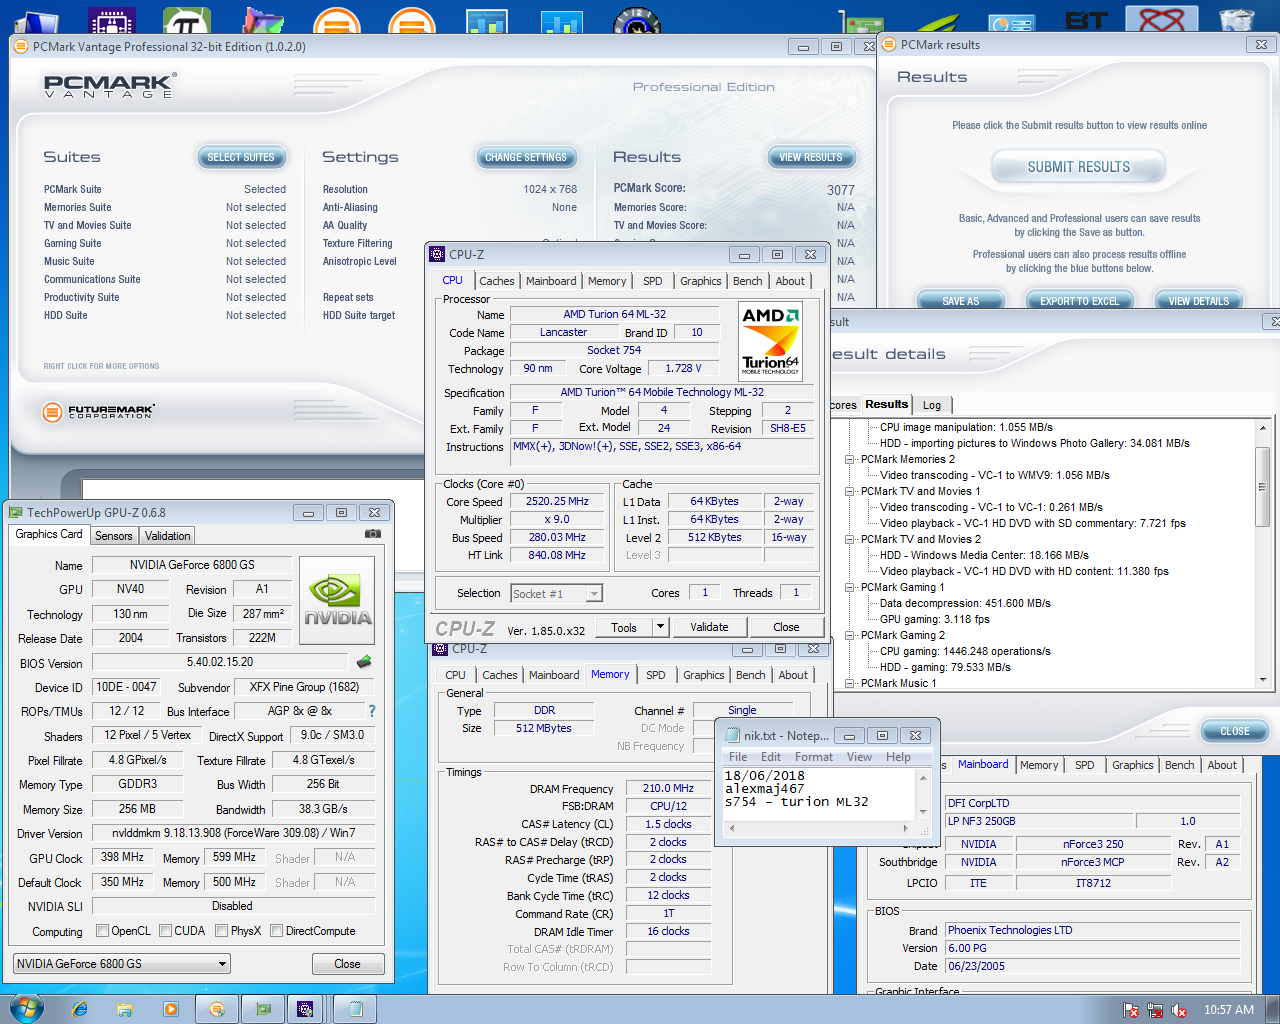Enable the PhysX checkbox in GPU-Z
The height and width of the screenshot is (1024, 1280).
tap(221, 931)
